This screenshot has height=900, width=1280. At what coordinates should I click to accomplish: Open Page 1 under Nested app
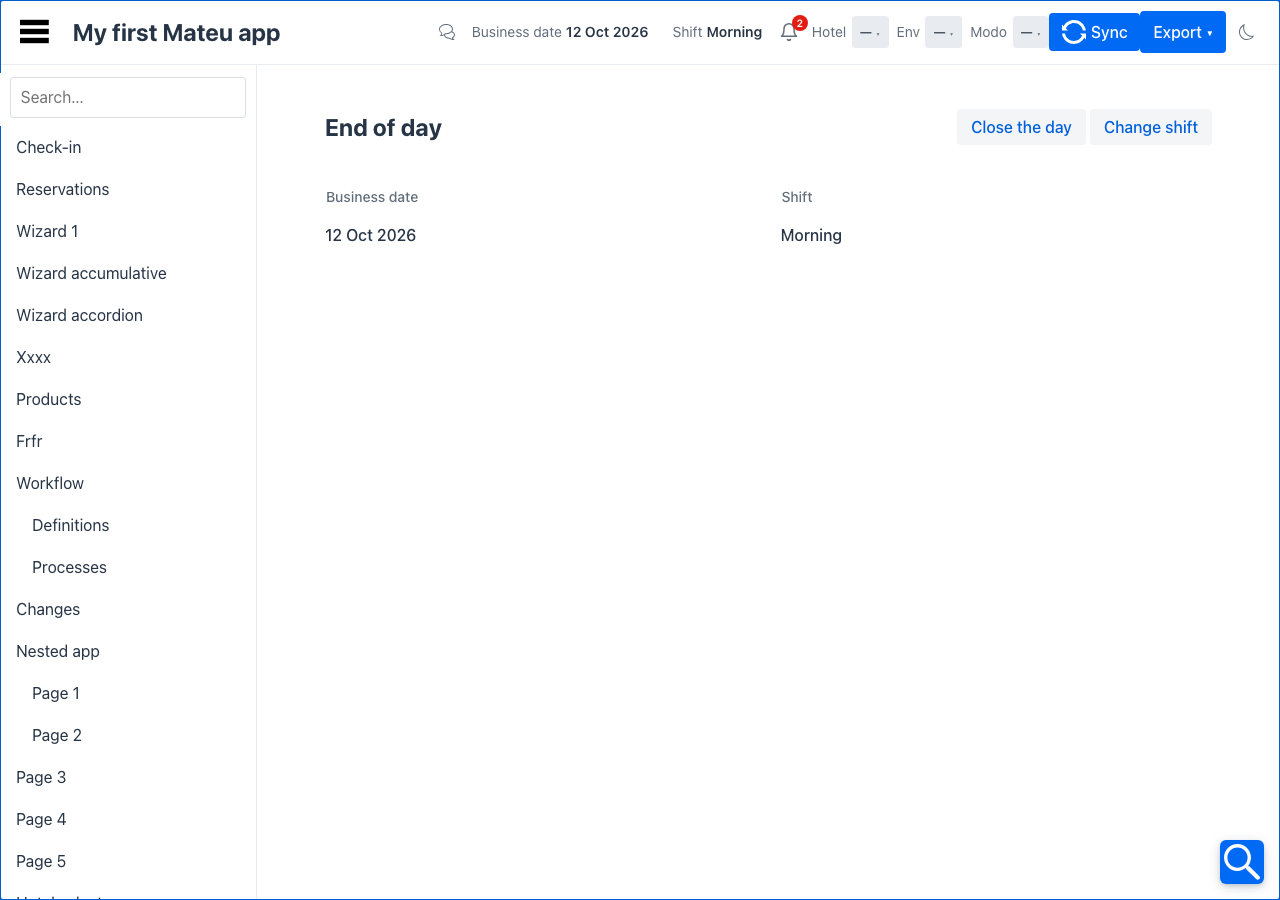coord(56,693)
